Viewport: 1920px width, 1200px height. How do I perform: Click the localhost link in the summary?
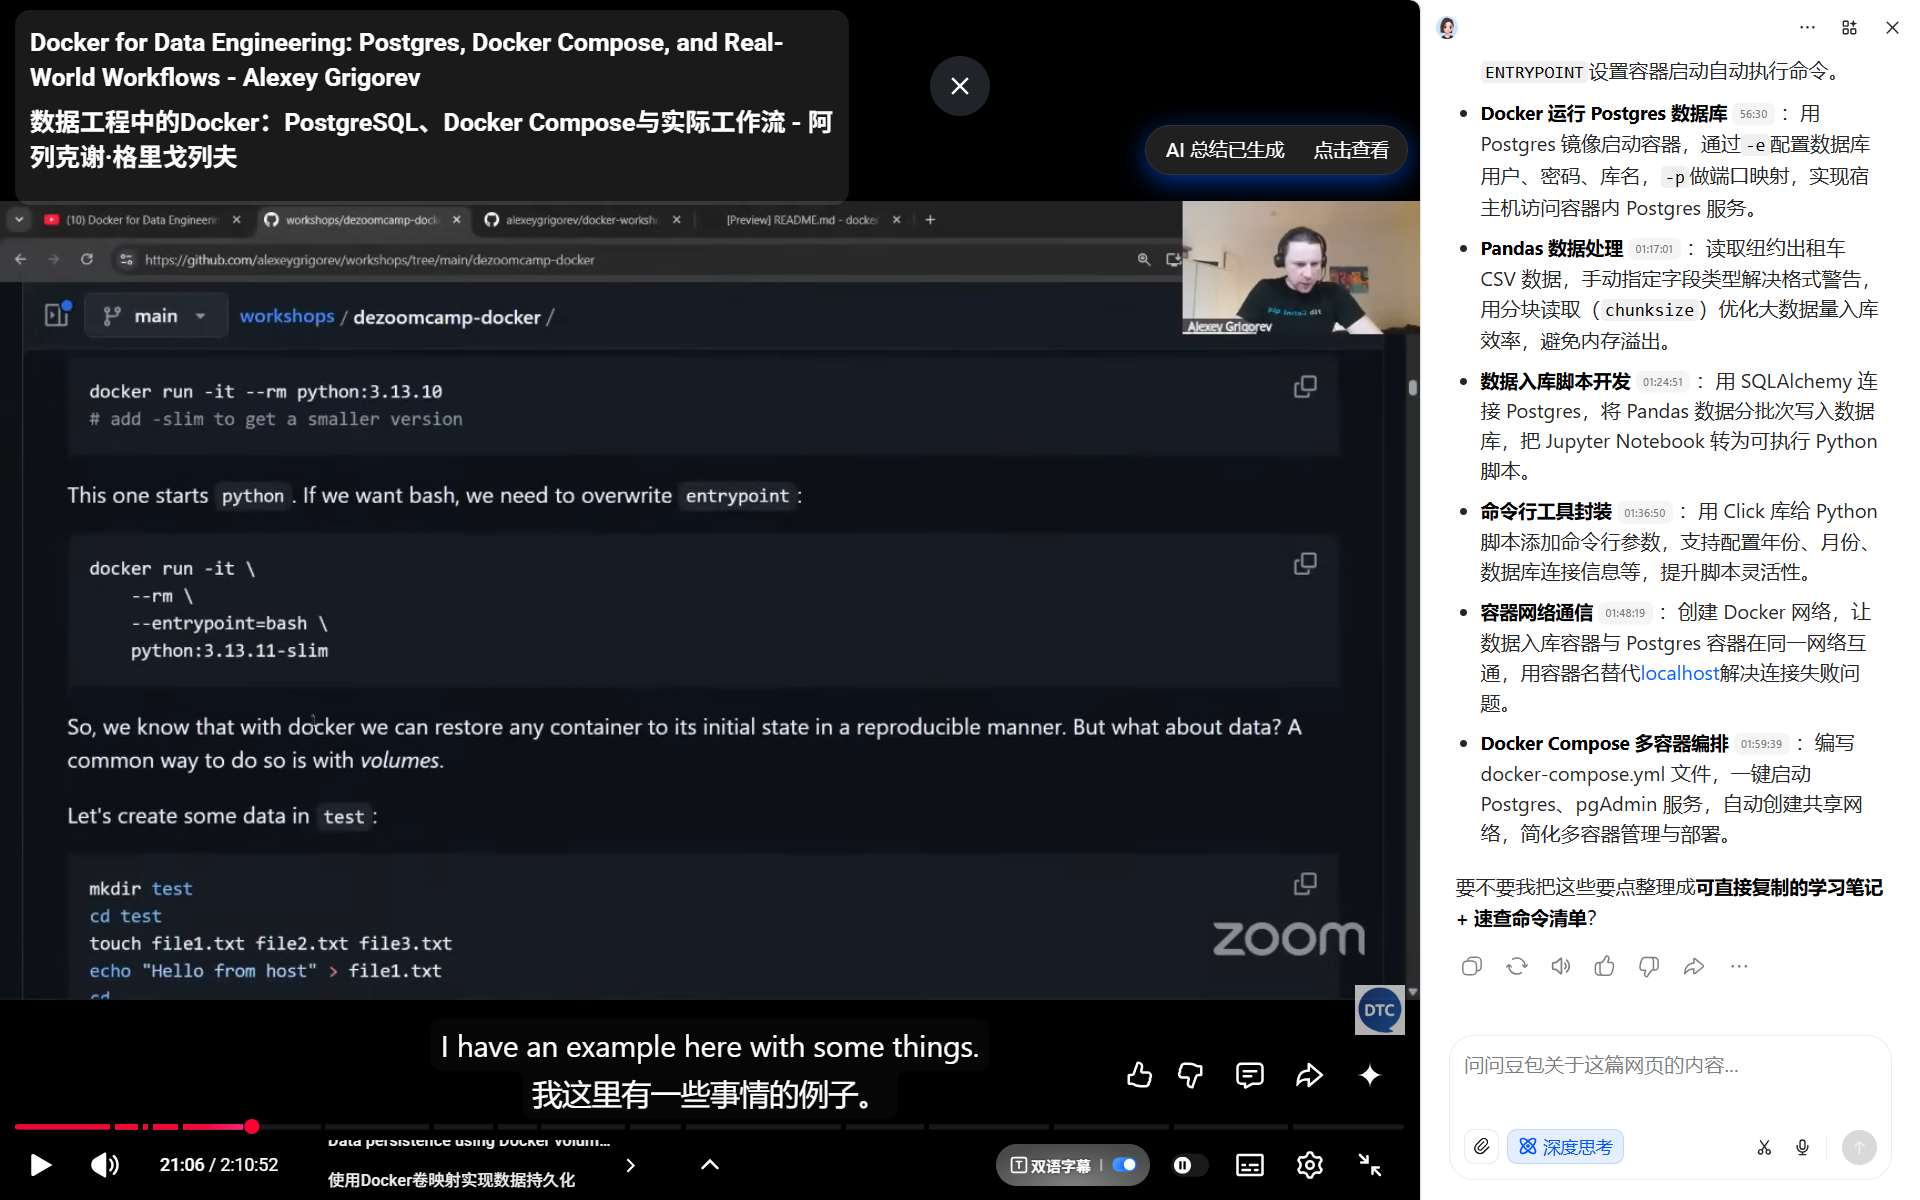(1679, 673)
